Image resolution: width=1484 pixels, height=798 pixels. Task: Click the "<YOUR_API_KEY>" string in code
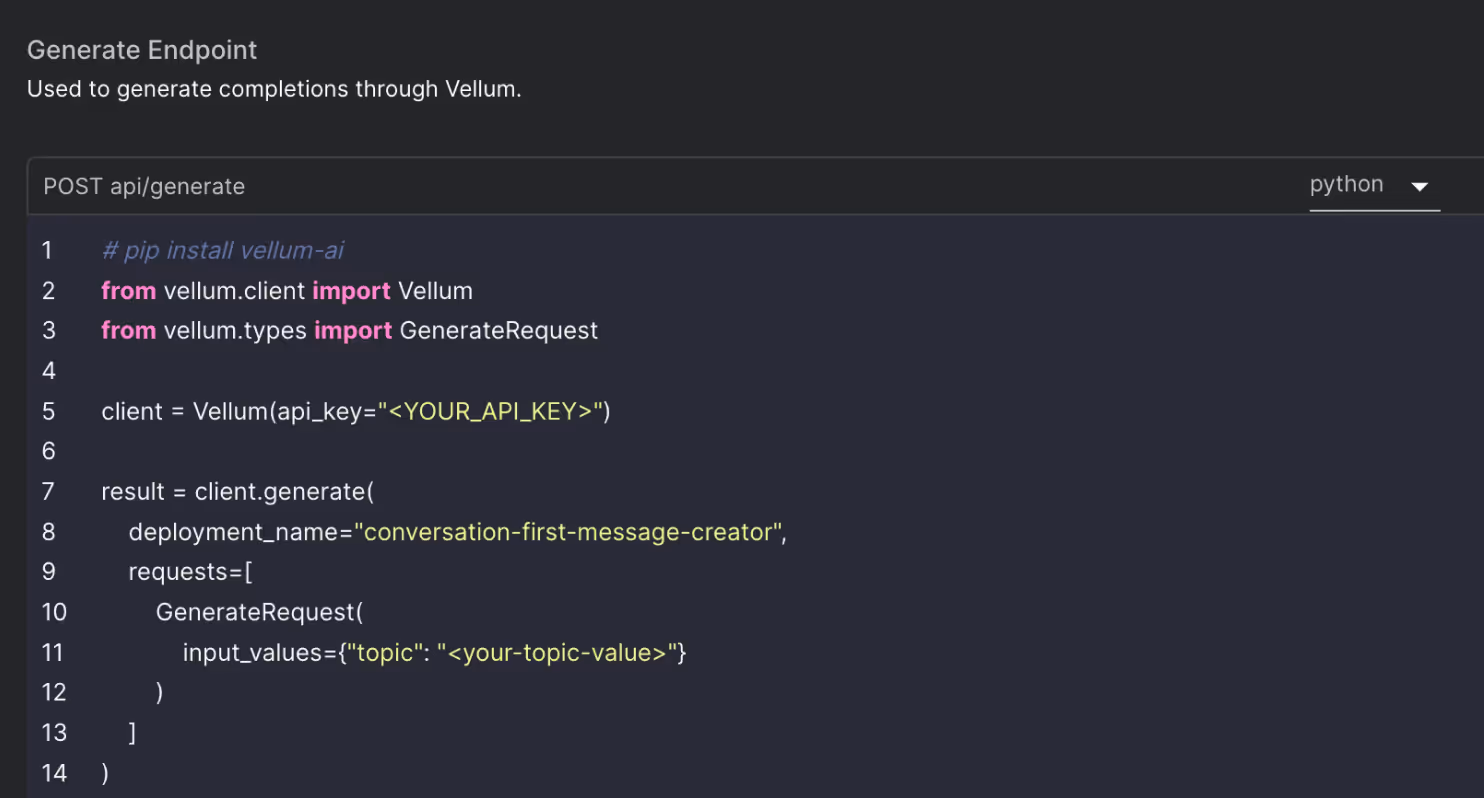[490, 411]
